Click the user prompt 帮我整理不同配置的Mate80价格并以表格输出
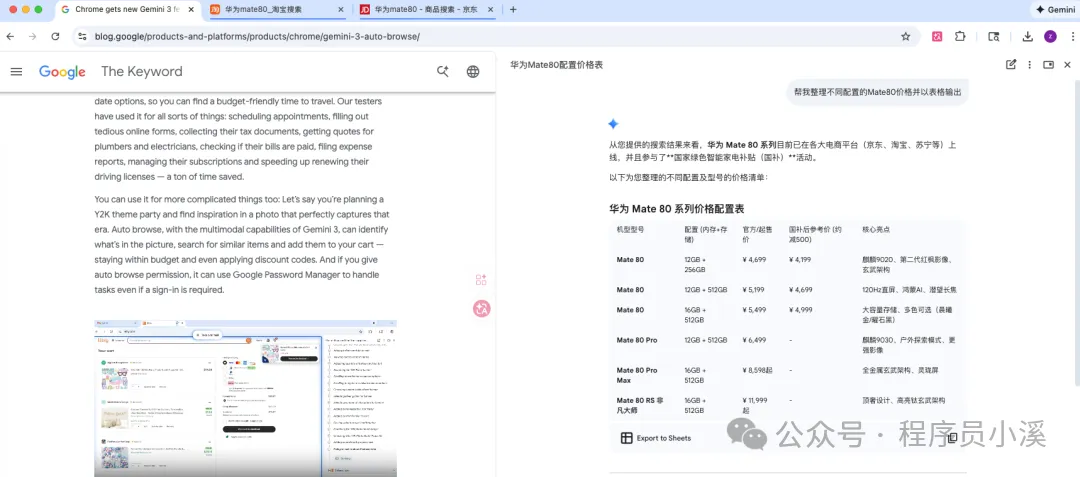Image resolution: width=1080 pixels, height=477 pixels. coord(877,92)
